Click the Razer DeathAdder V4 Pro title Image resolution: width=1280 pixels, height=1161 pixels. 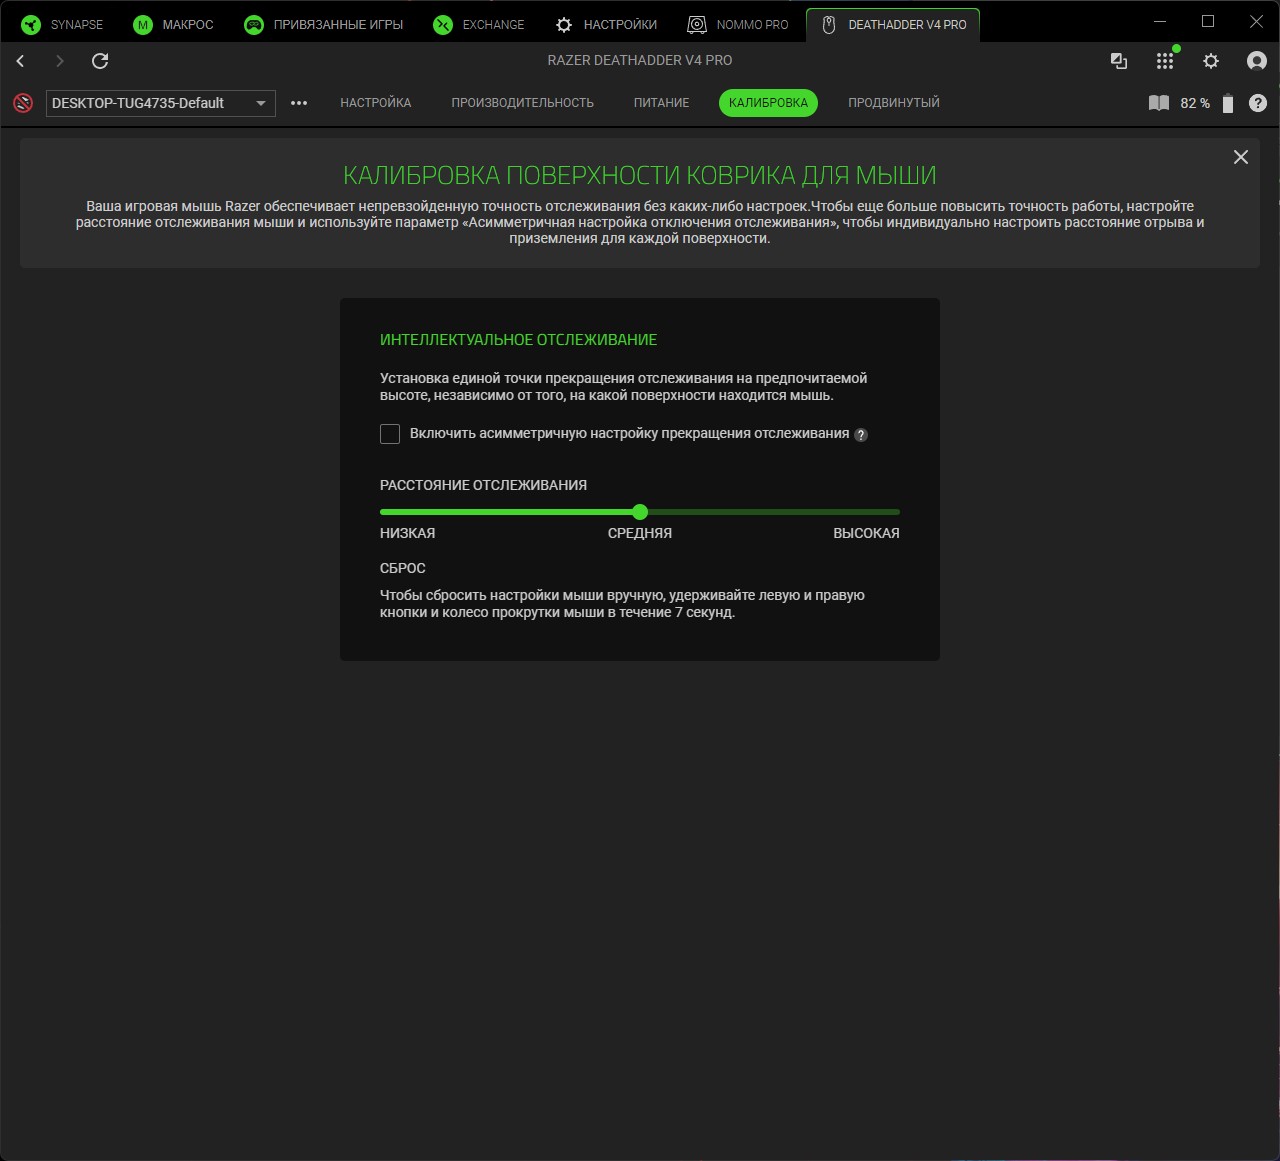[x=640, y=60]
